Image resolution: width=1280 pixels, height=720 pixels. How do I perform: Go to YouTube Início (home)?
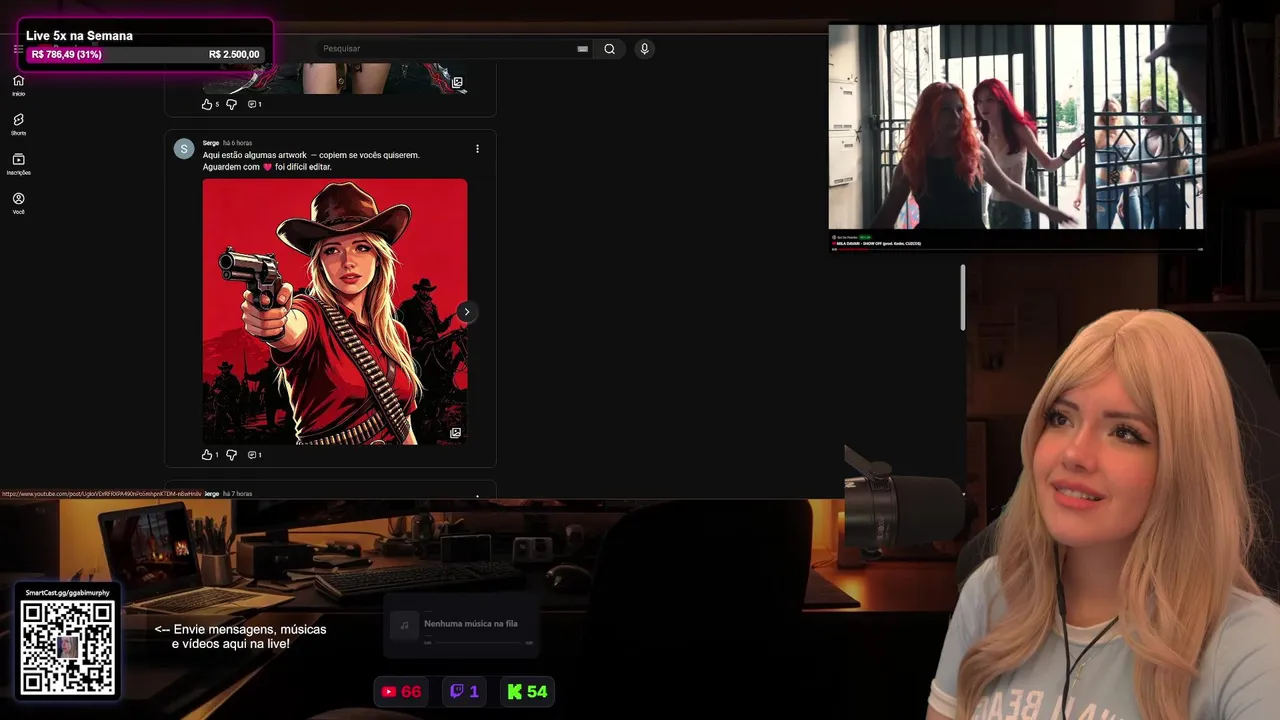coord(18,85)
